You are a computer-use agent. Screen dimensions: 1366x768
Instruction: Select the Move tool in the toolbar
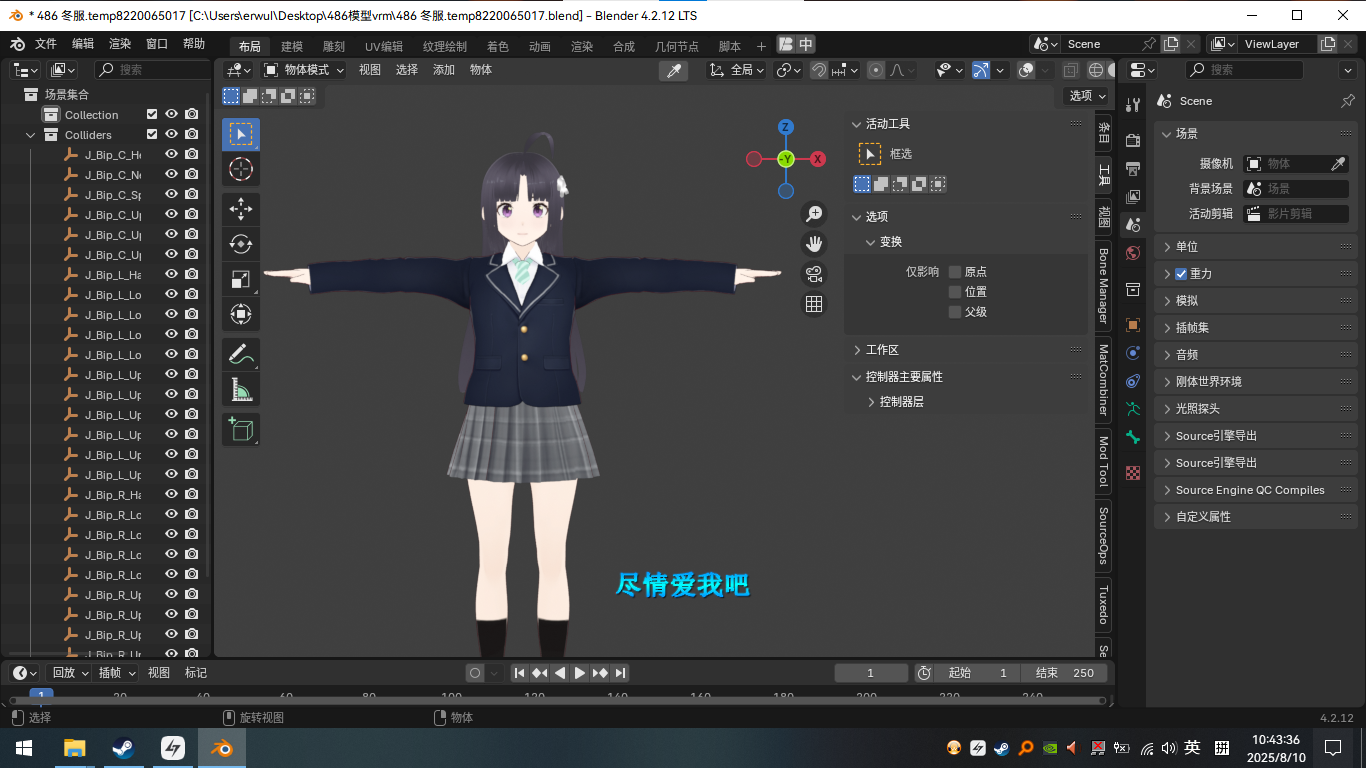pyautogui.click(x=241, y=209)
